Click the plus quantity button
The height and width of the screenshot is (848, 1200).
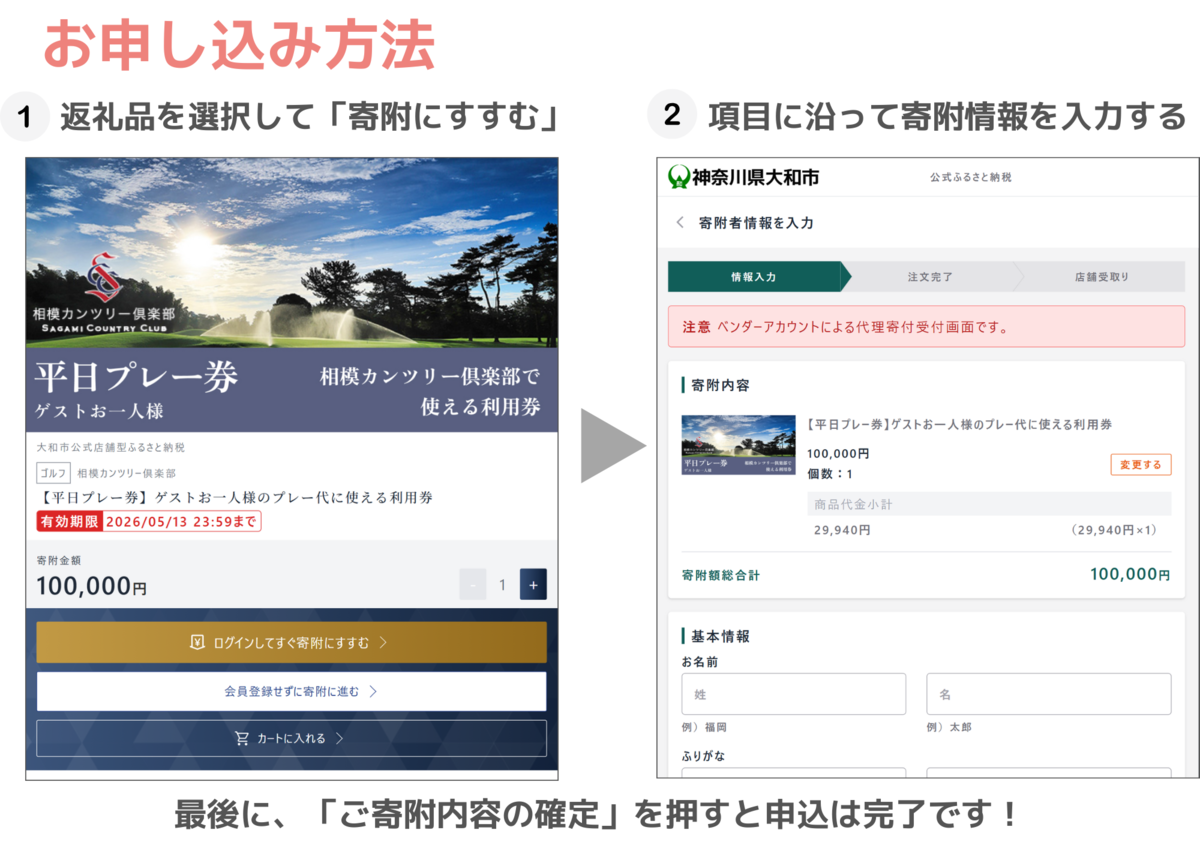point(533,585)
